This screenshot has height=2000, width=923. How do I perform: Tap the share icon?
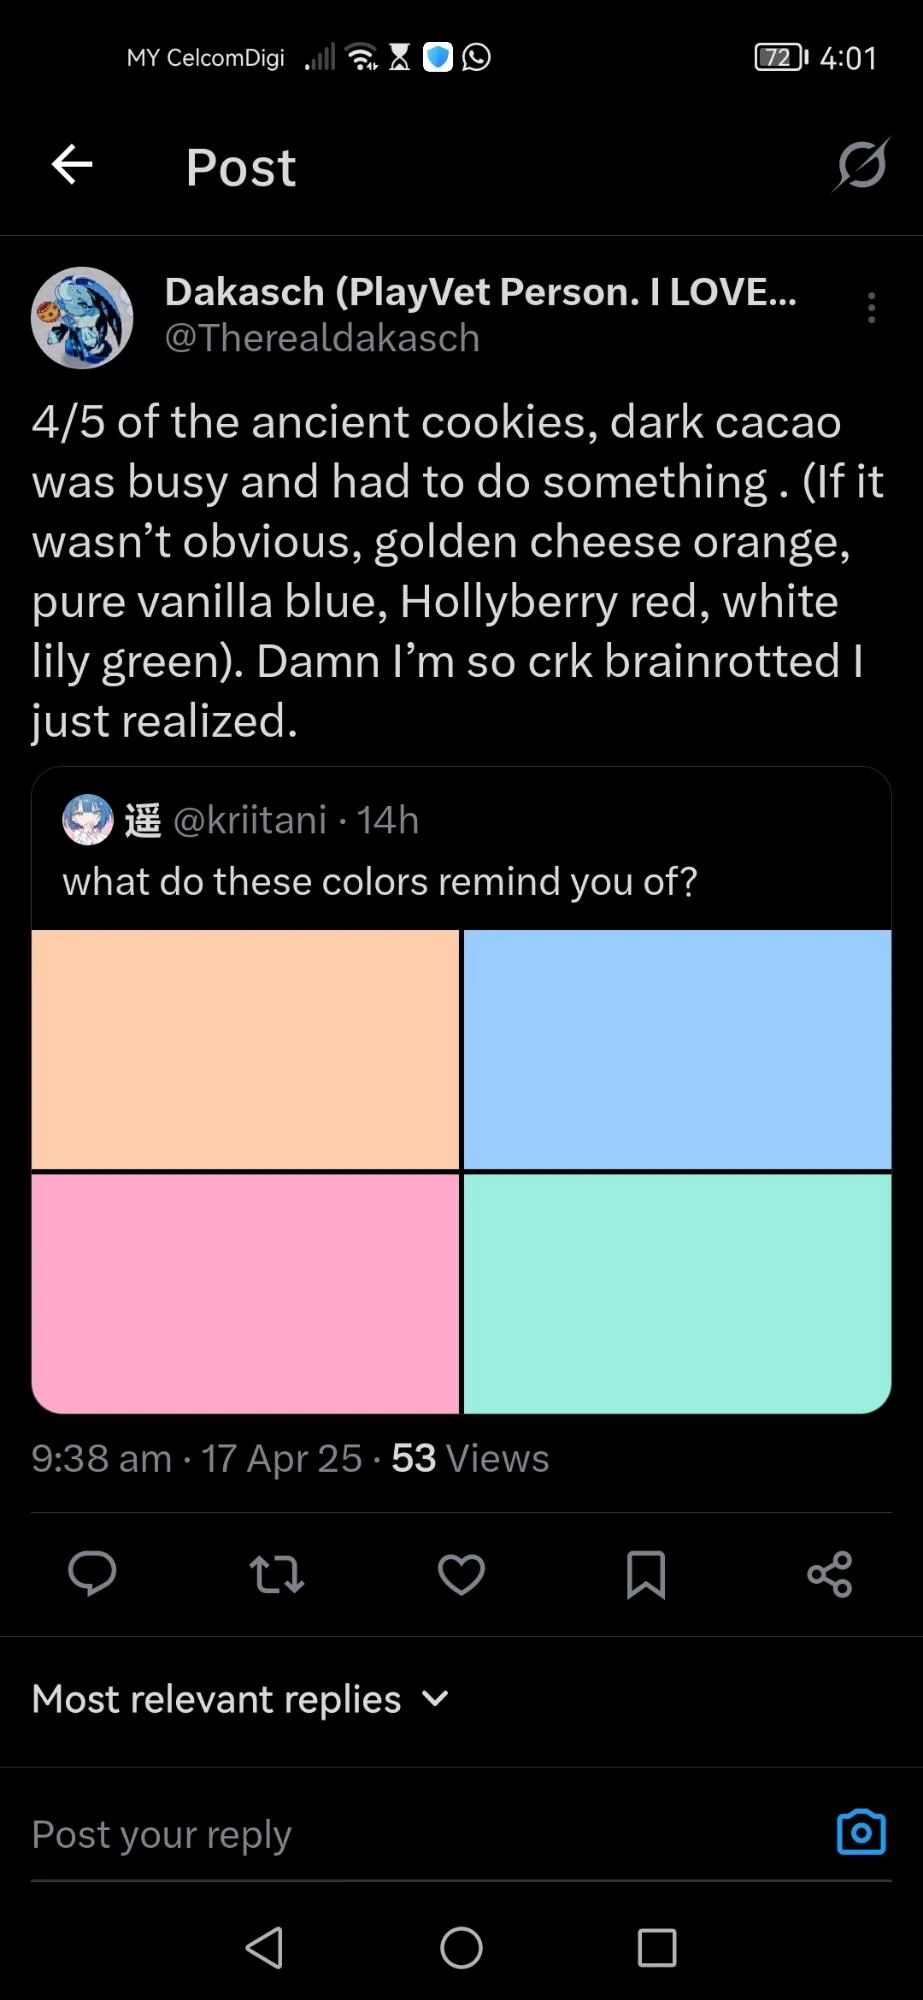point(829,1574)
